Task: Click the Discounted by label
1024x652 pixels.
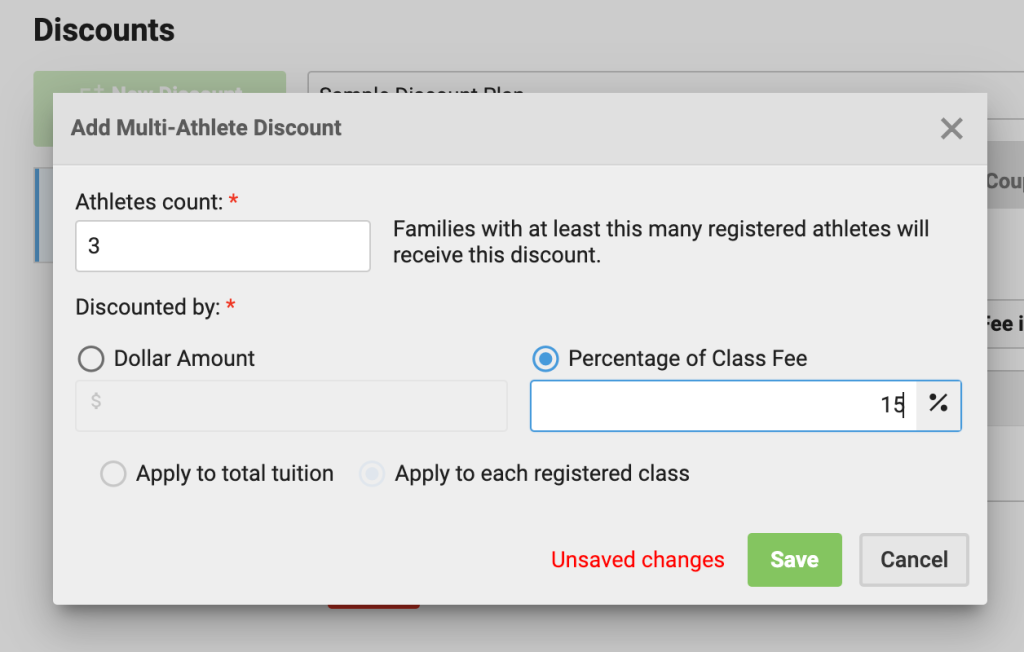Action: coord(148,308)
